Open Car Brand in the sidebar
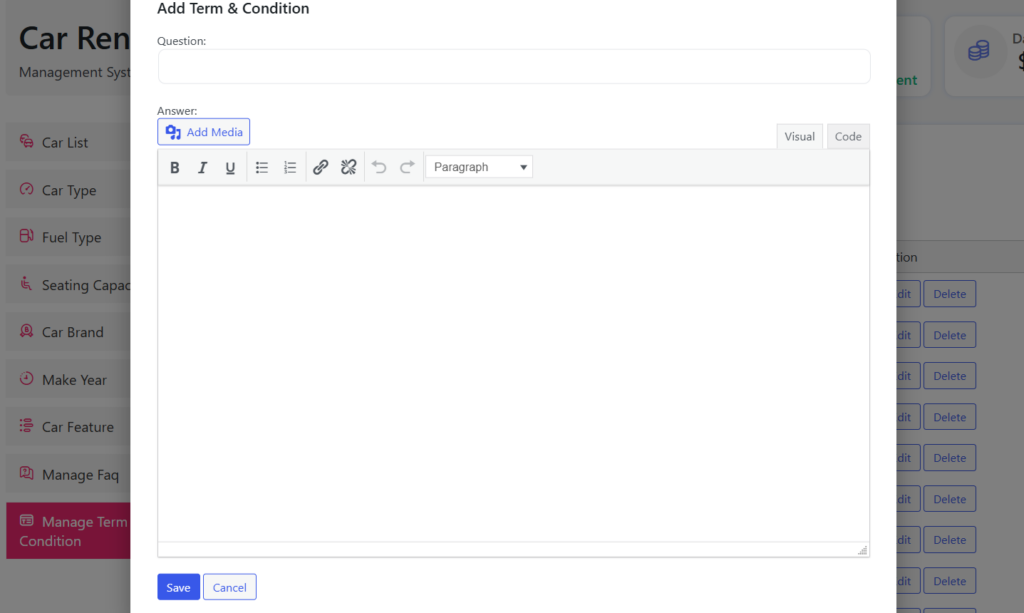 [68, 332]
